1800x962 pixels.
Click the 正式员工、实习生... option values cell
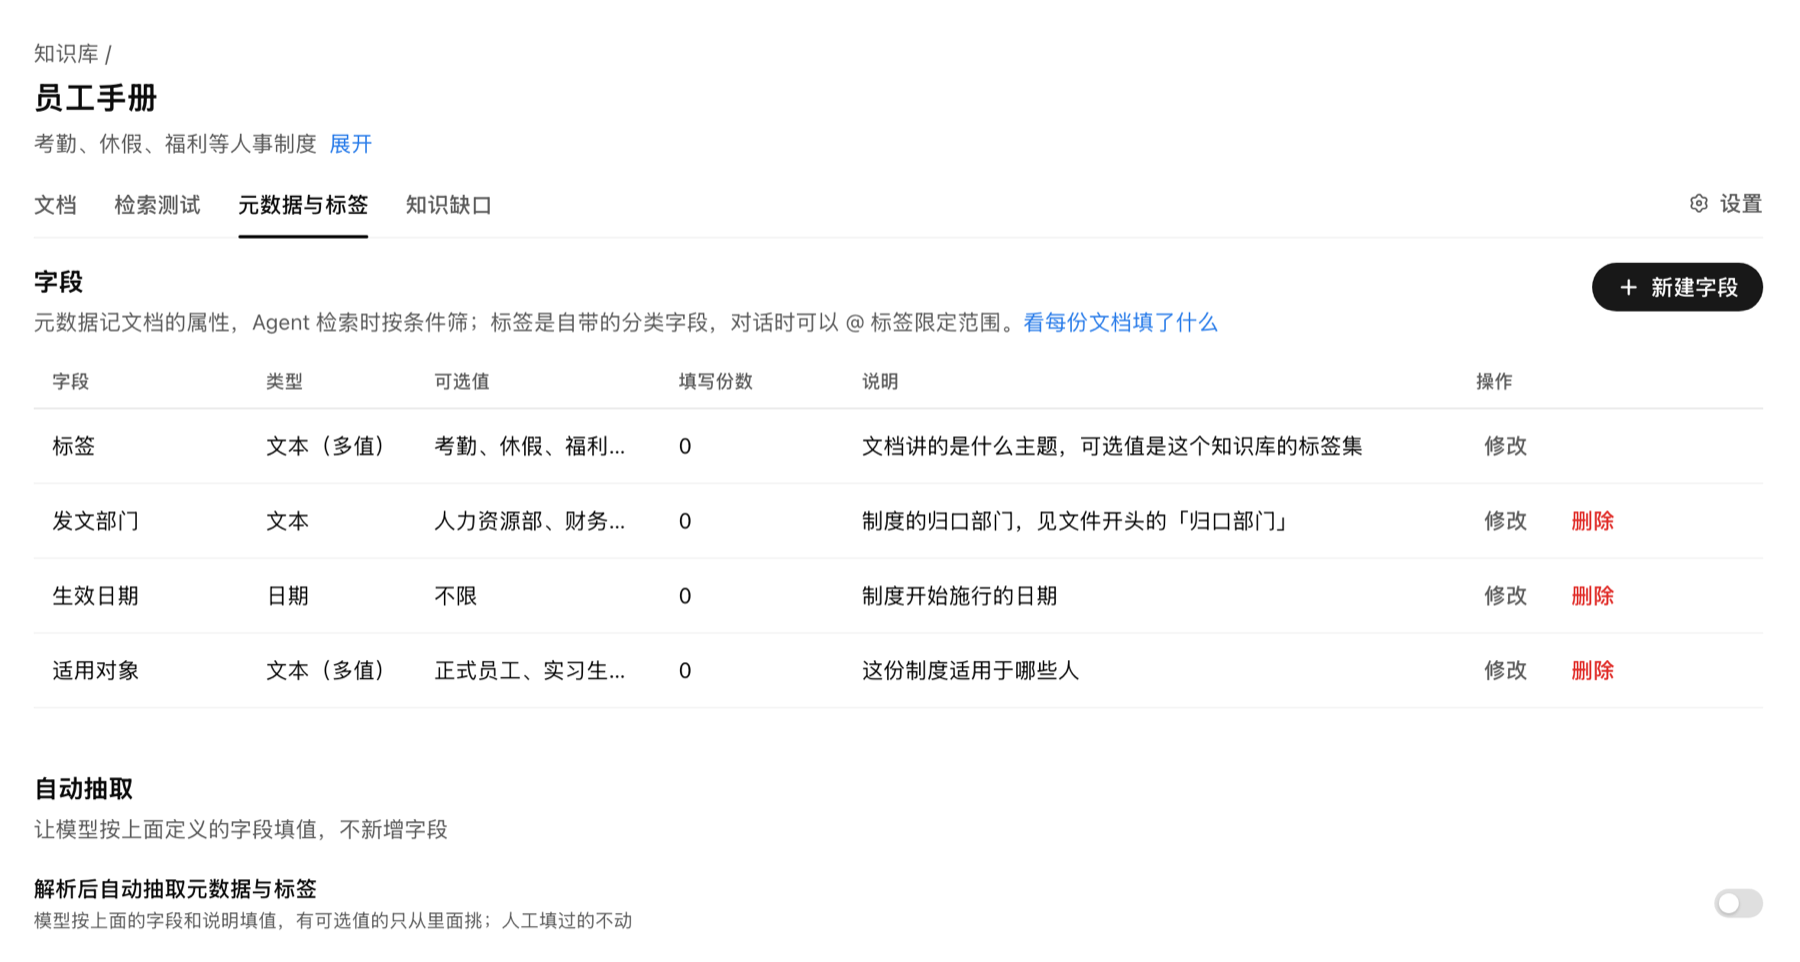530,671
